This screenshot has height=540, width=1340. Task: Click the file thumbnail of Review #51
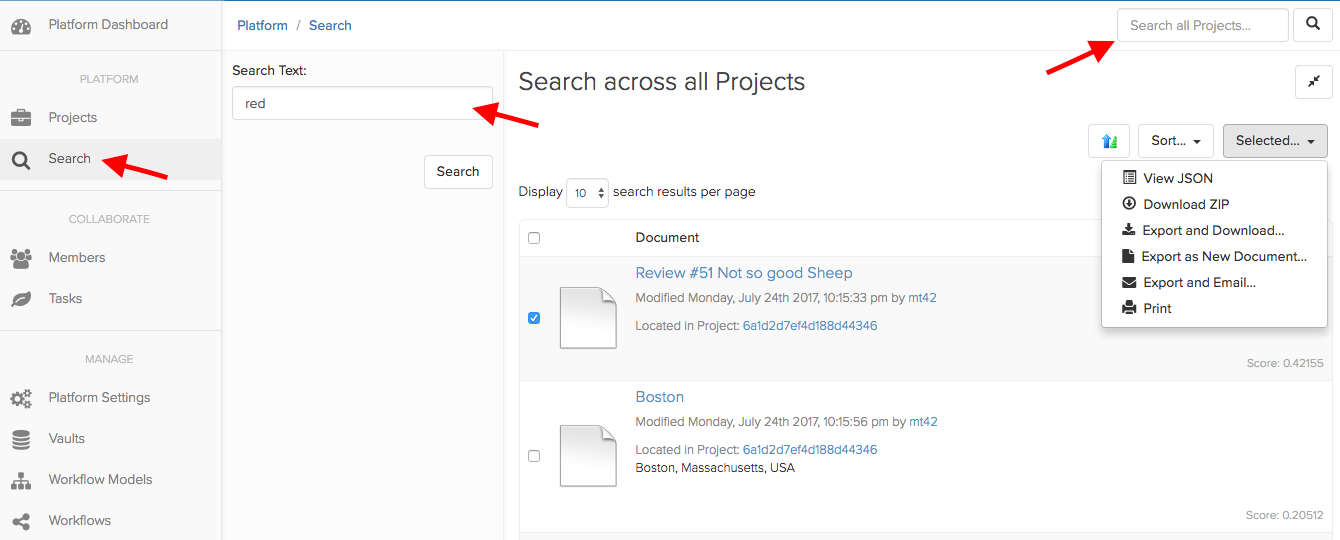point(588,318)
